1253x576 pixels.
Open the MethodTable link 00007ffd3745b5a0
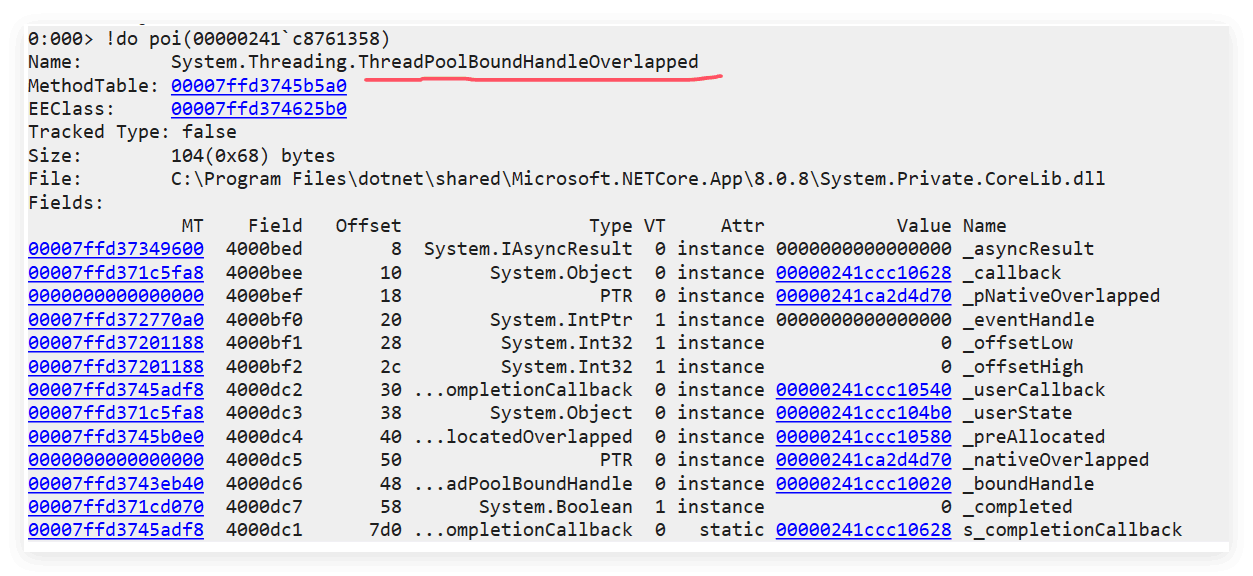(259, 86)
